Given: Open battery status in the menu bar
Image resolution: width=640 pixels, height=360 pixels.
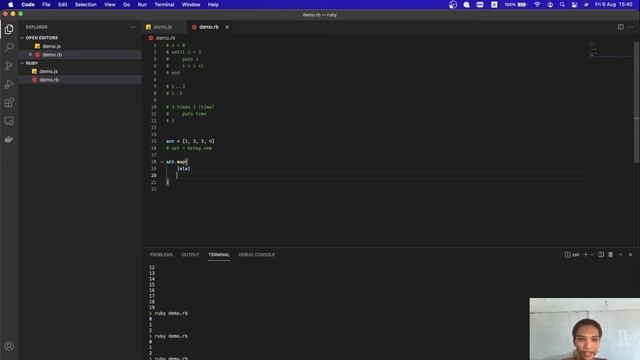Looking at the screenshot, I should (x=516, y=4).
